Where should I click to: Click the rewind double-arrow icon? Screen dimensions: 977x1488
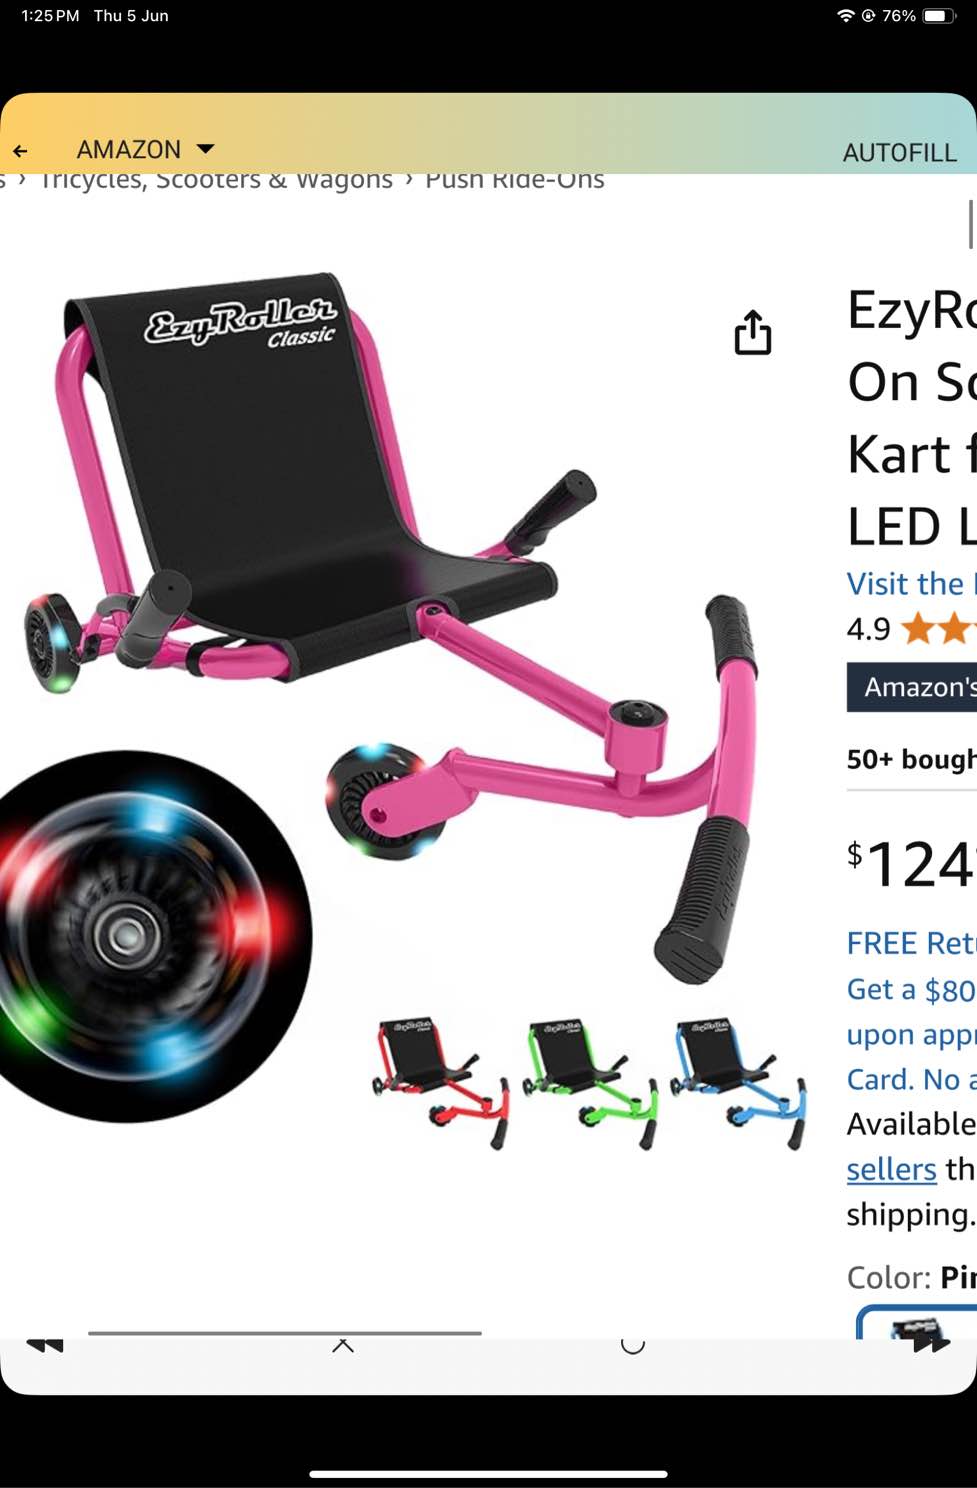[45, 1345]
